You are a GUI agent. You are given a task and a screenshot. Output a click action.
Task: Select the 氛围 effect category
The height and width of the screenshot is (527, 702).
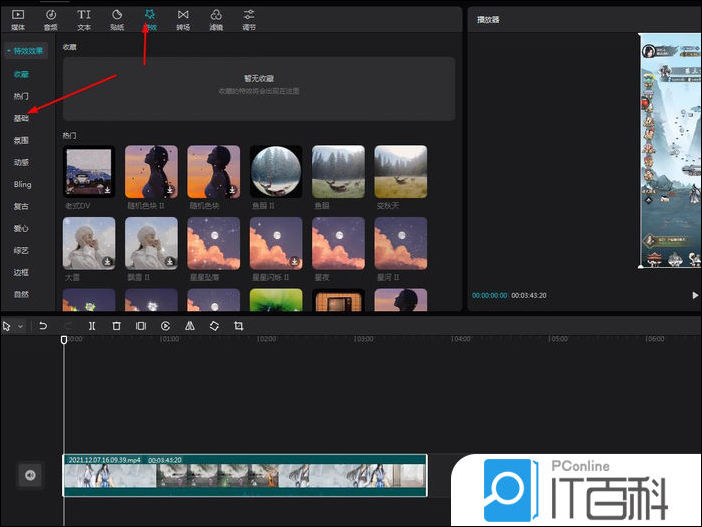pyautogui.click(x=22, y=140)
